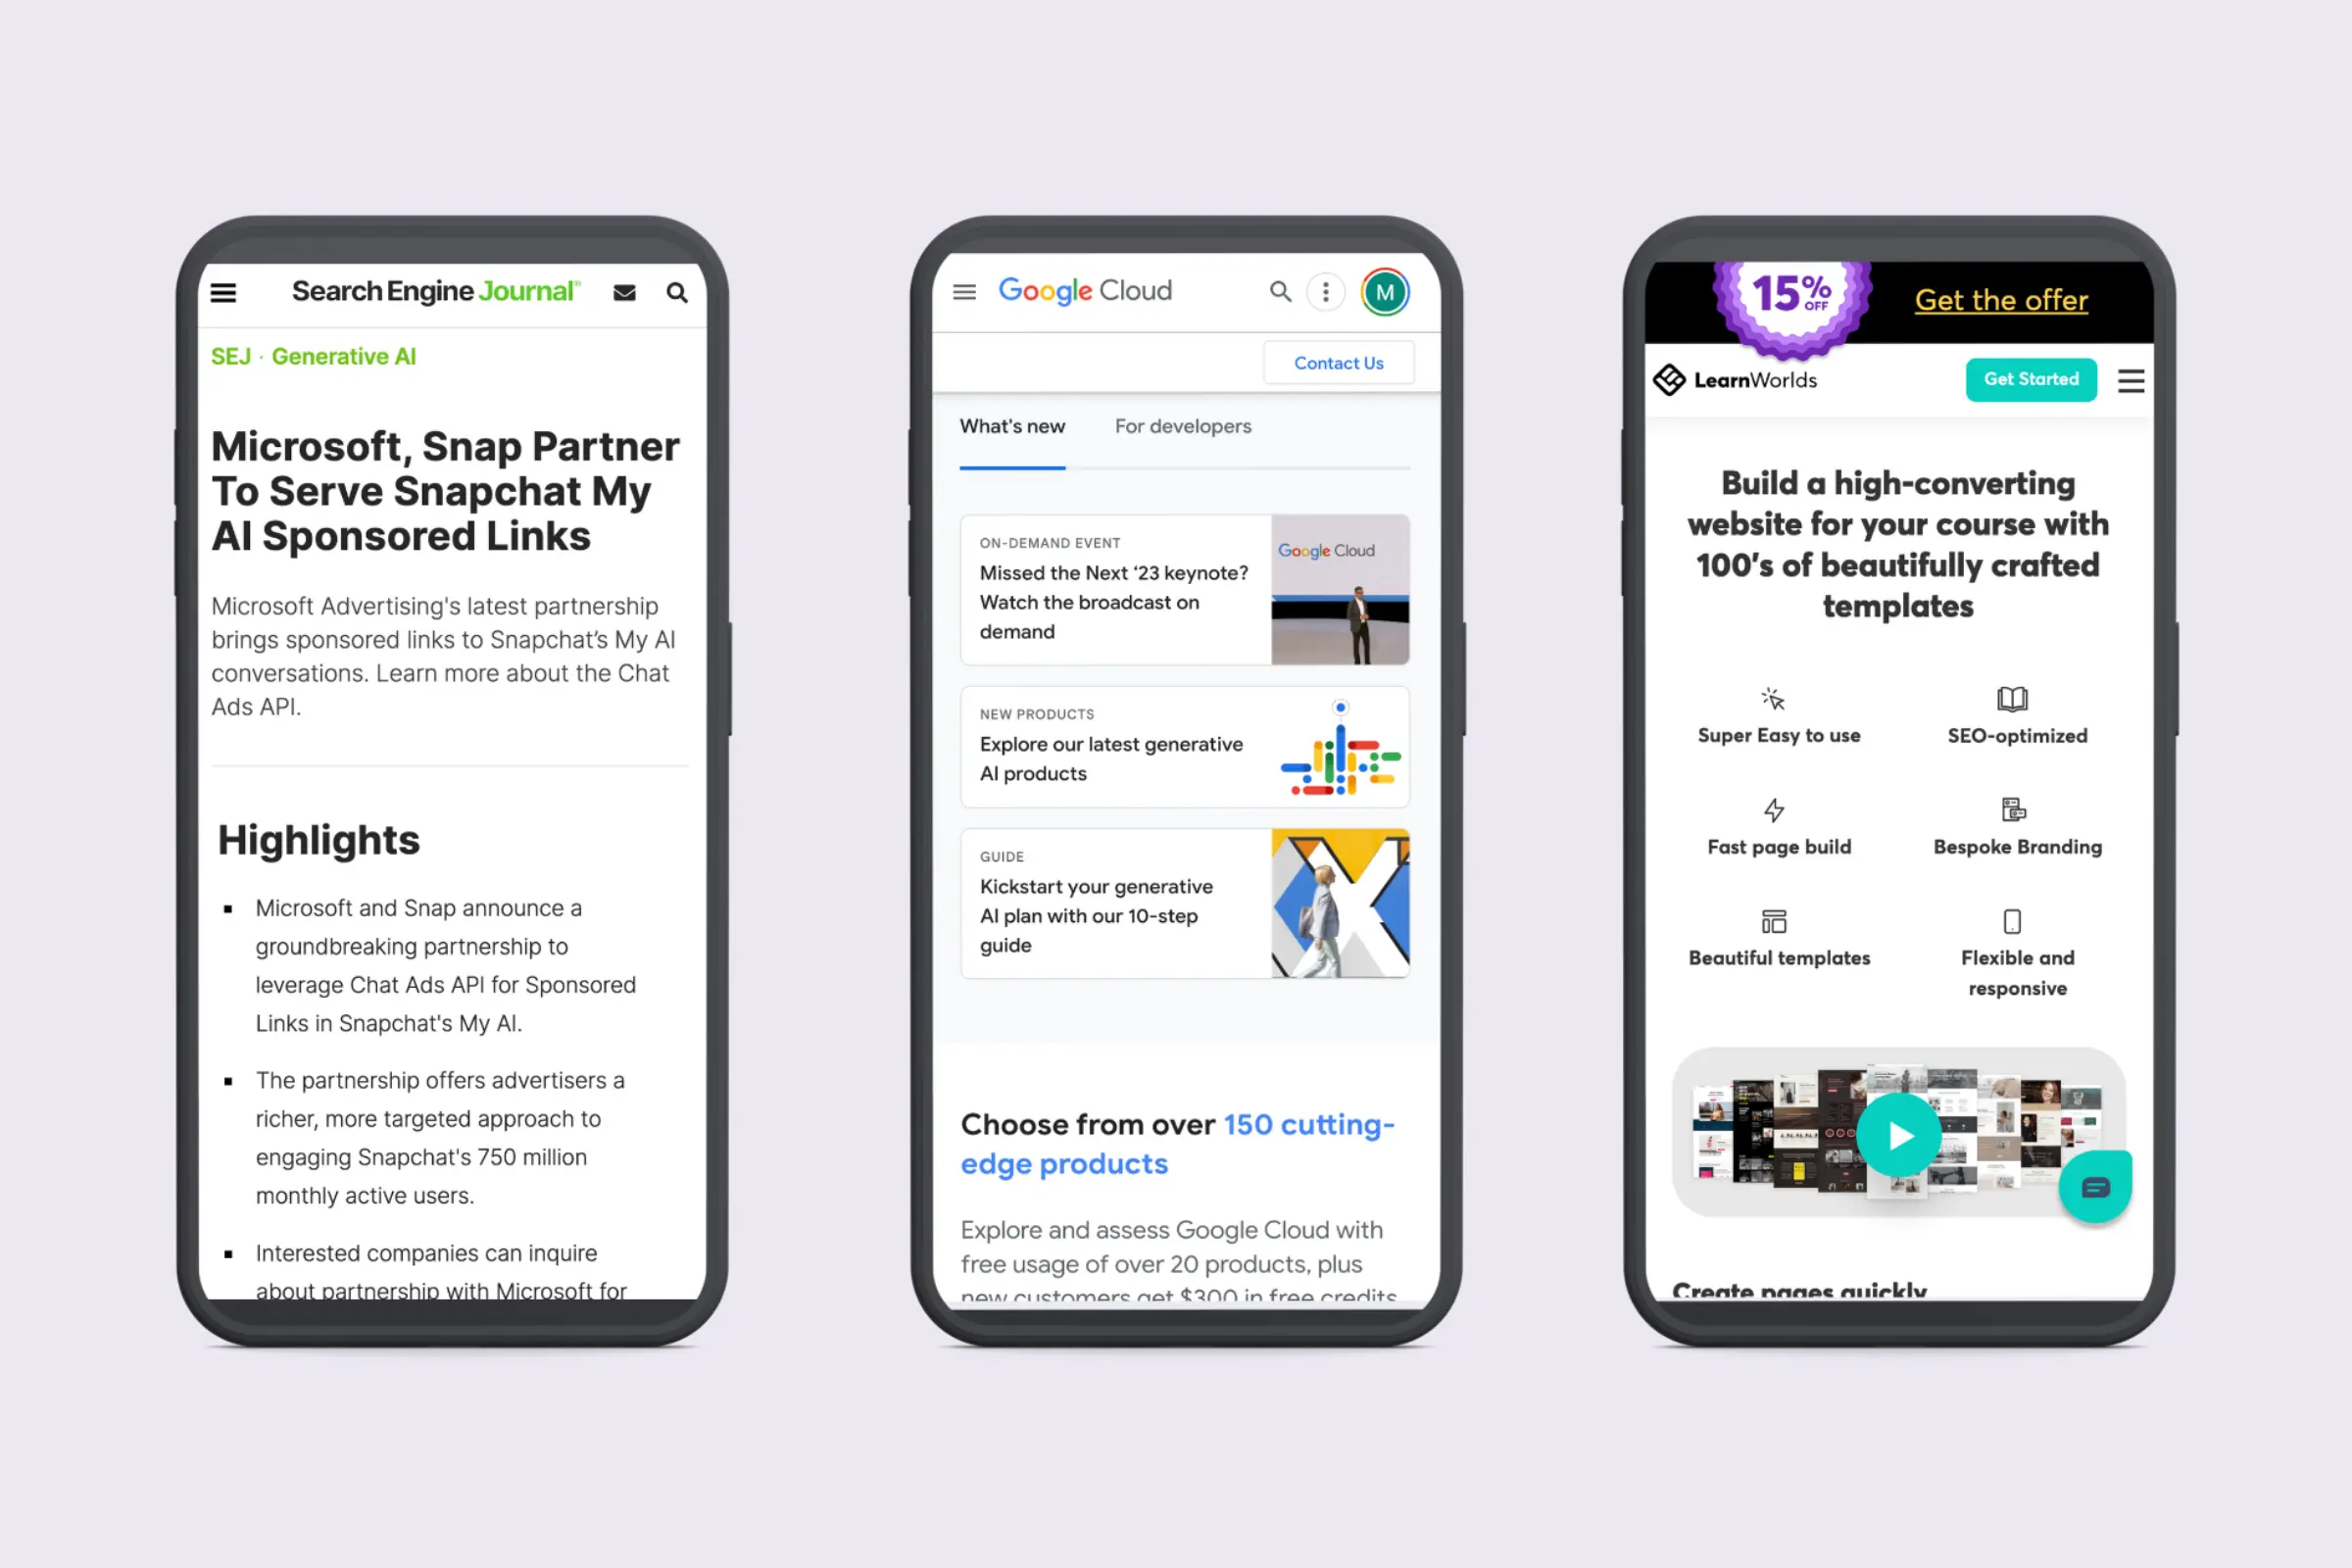The image size is (2352, 1568).
Task: Click Get the offer link
Action: click(x=2000, y=299)
